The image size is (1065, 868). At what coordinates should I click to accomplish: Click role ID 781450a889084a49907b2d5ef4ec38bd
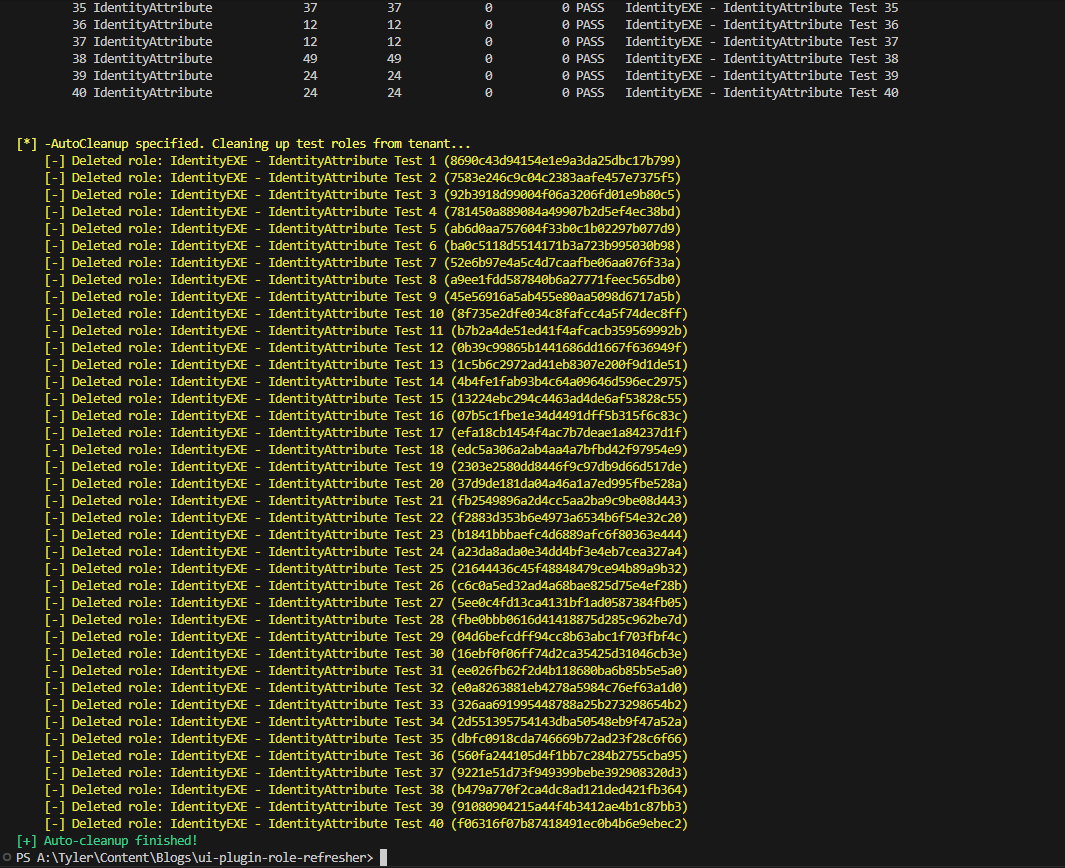tap(562, 212)
